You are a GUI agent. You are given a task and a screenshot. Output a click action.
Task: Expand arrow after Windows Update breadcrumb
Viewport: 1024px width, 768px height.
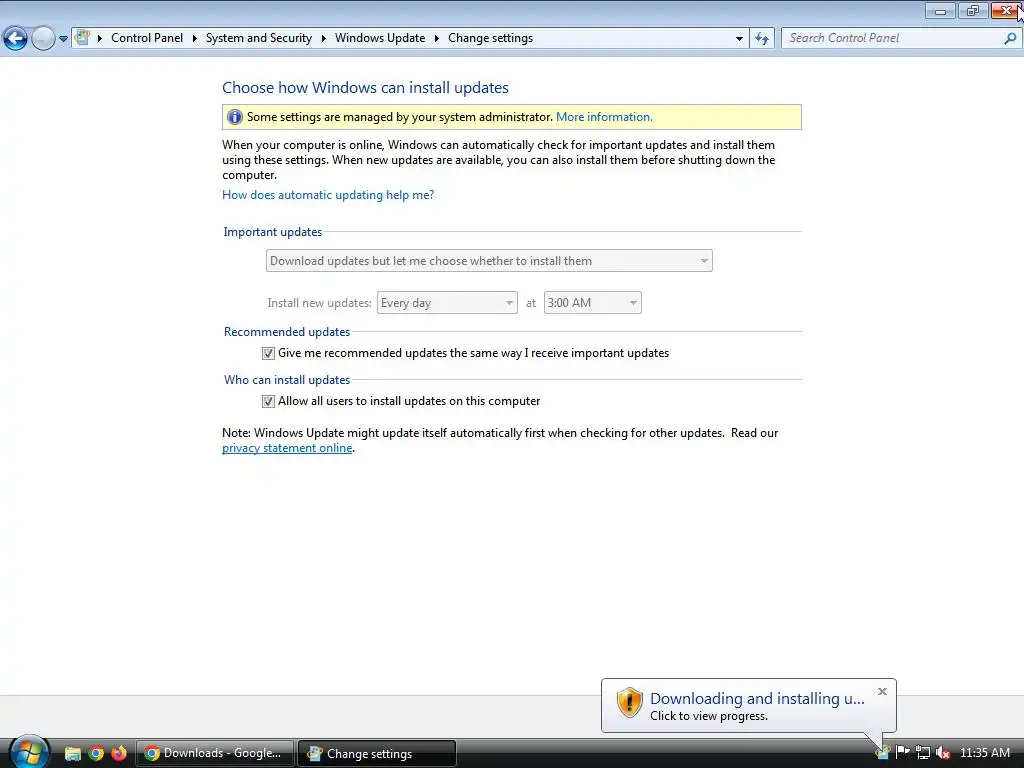point(437,38)
